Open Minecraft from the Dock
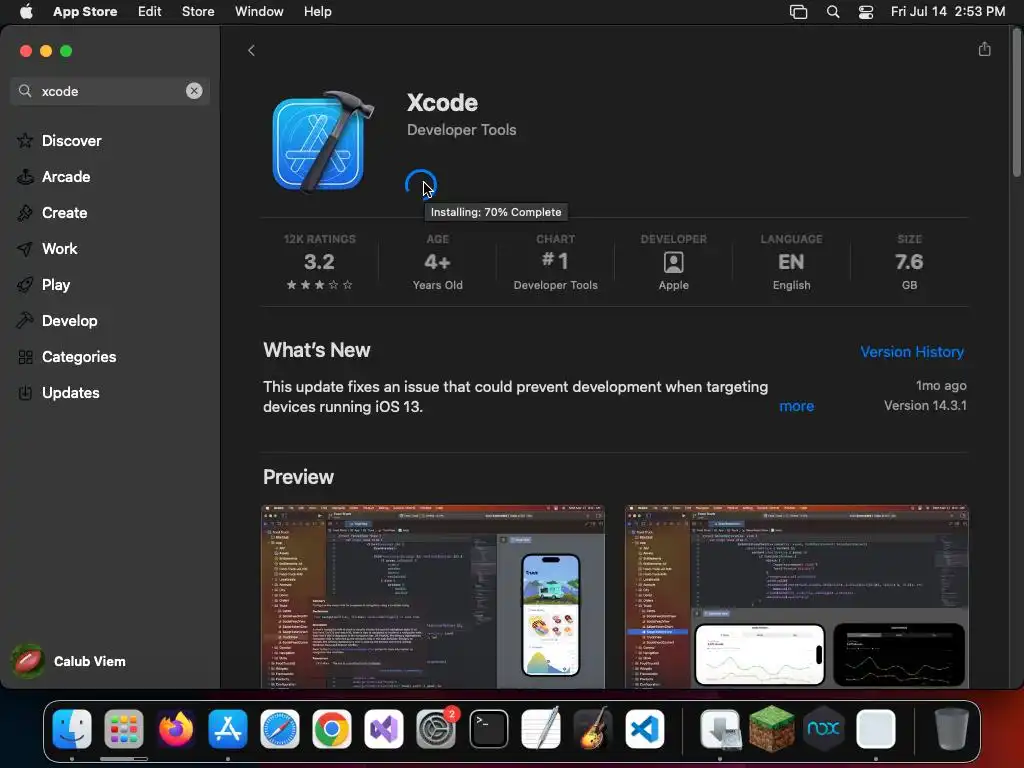The image size is (1024, 768). [x=772, y=729]
